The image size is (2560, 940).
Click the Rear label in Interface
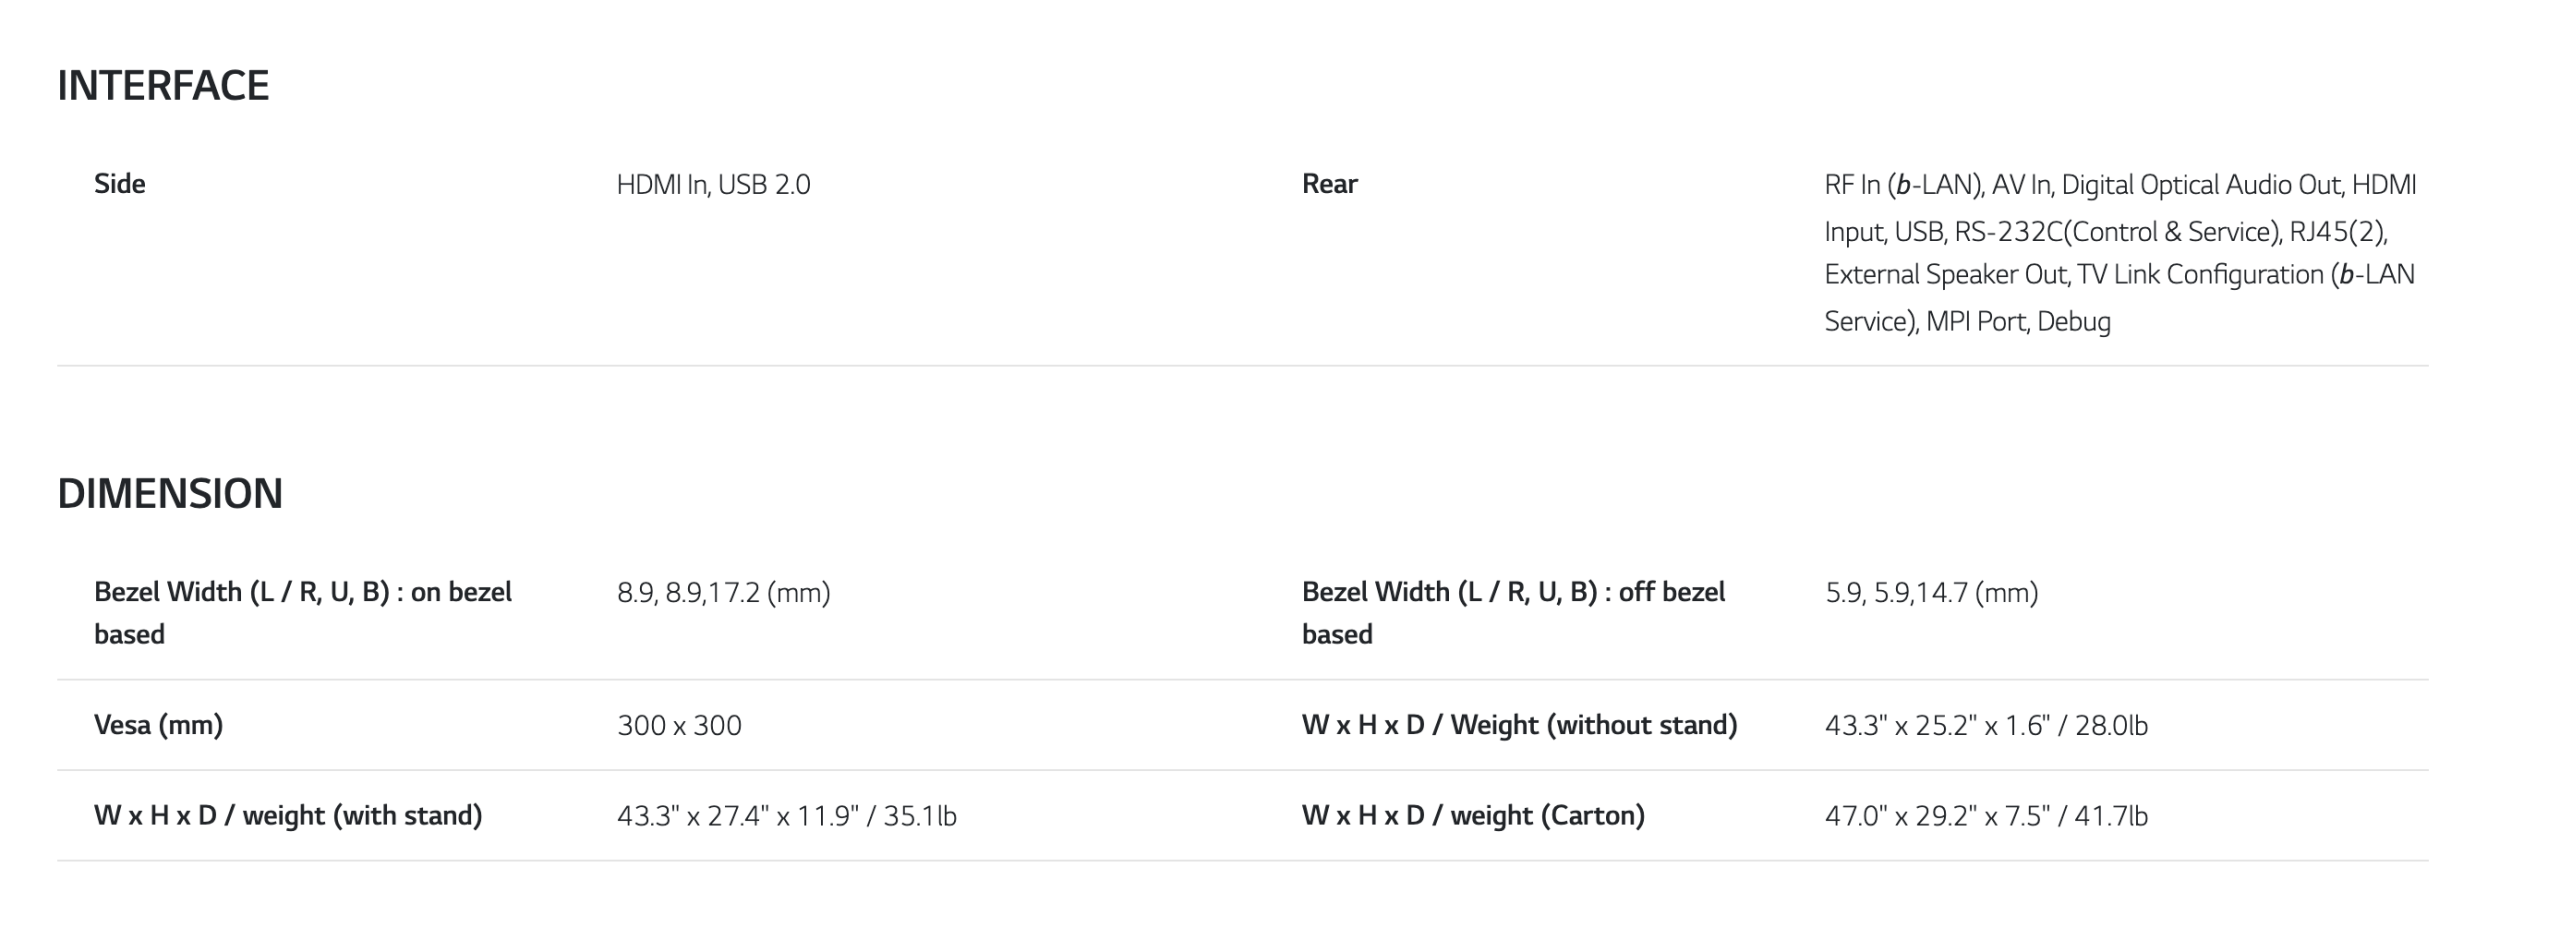pyautogui.click(x=1329, y=184)
